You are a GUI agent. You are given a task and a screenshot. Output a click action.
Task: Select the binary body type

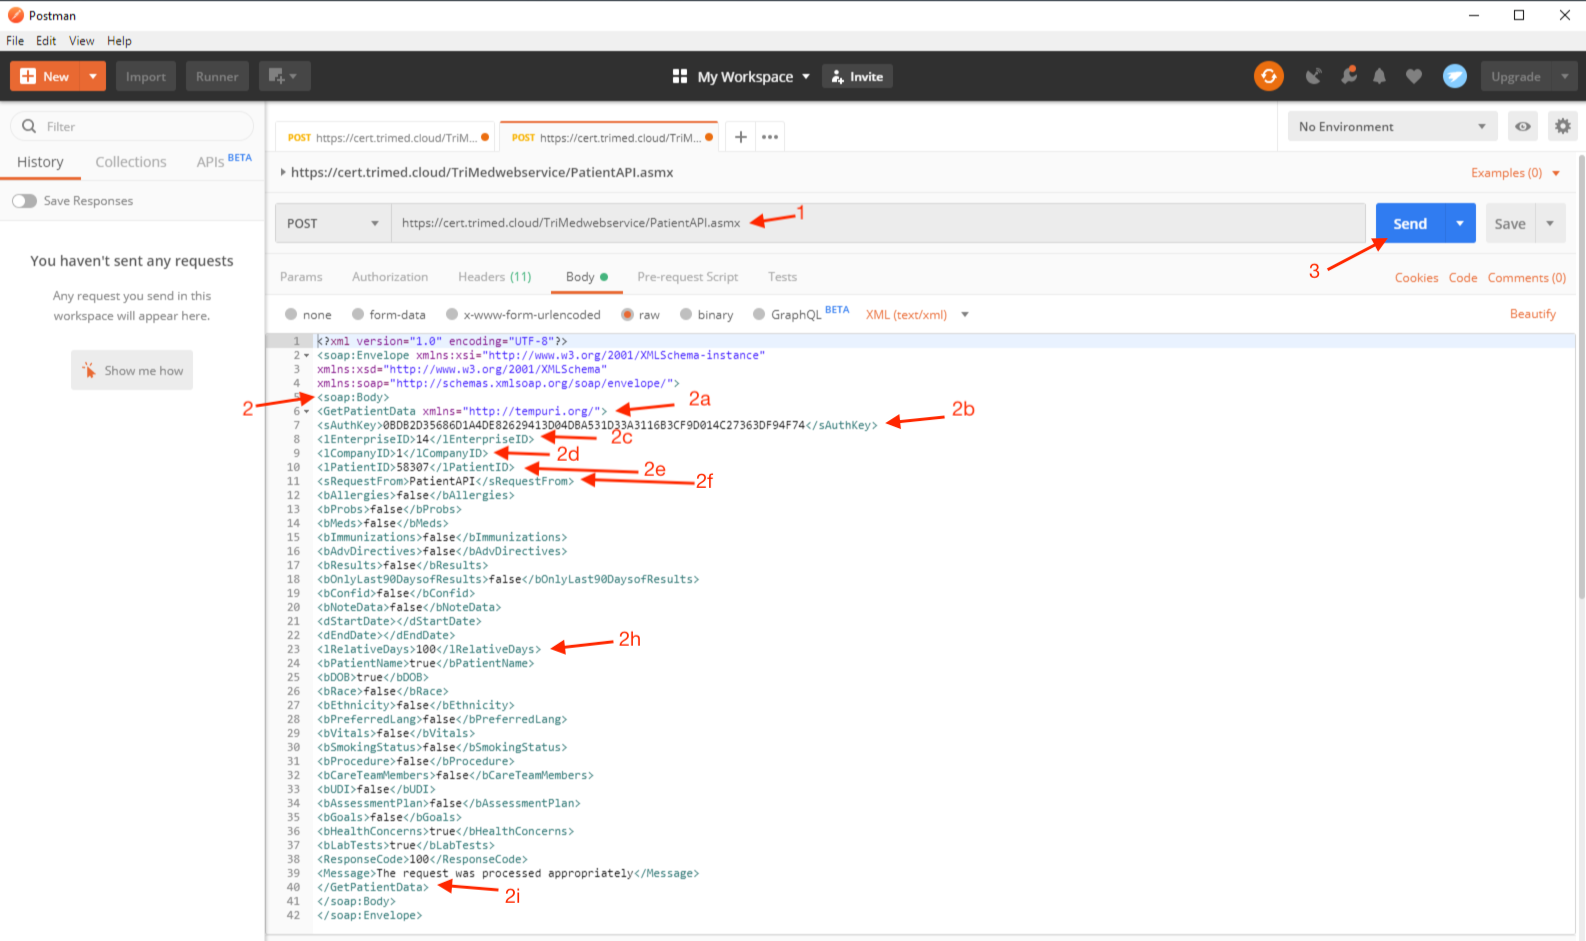coord(686,314)
